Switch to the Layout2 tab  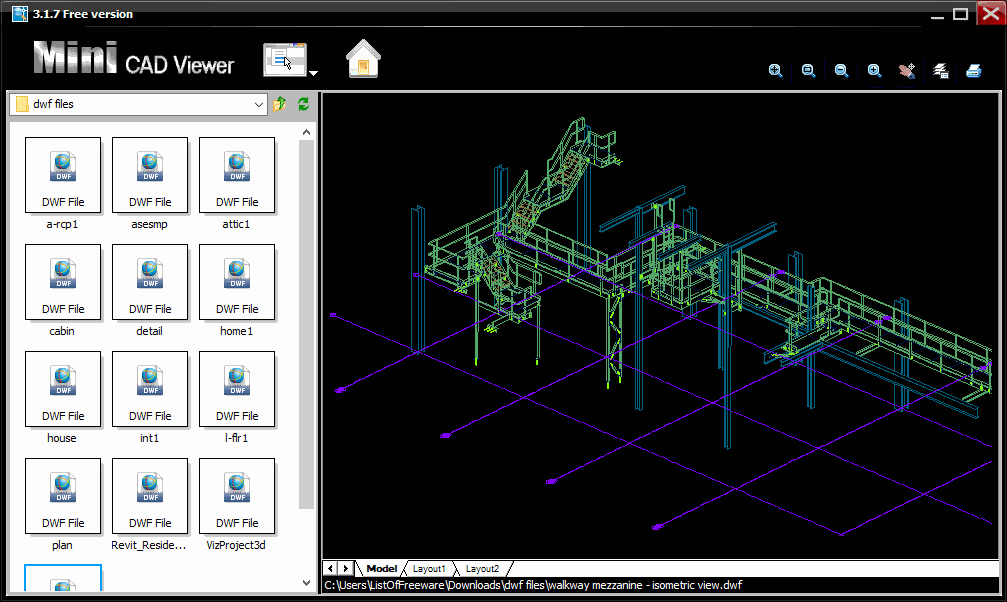(x=482, y=569)
